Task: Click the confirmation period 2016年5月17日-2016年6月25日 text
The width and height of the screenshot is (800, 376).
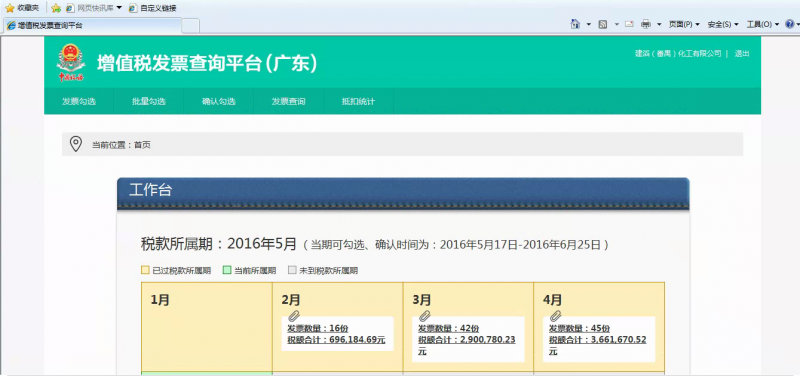Action: (x=520, y=245)
